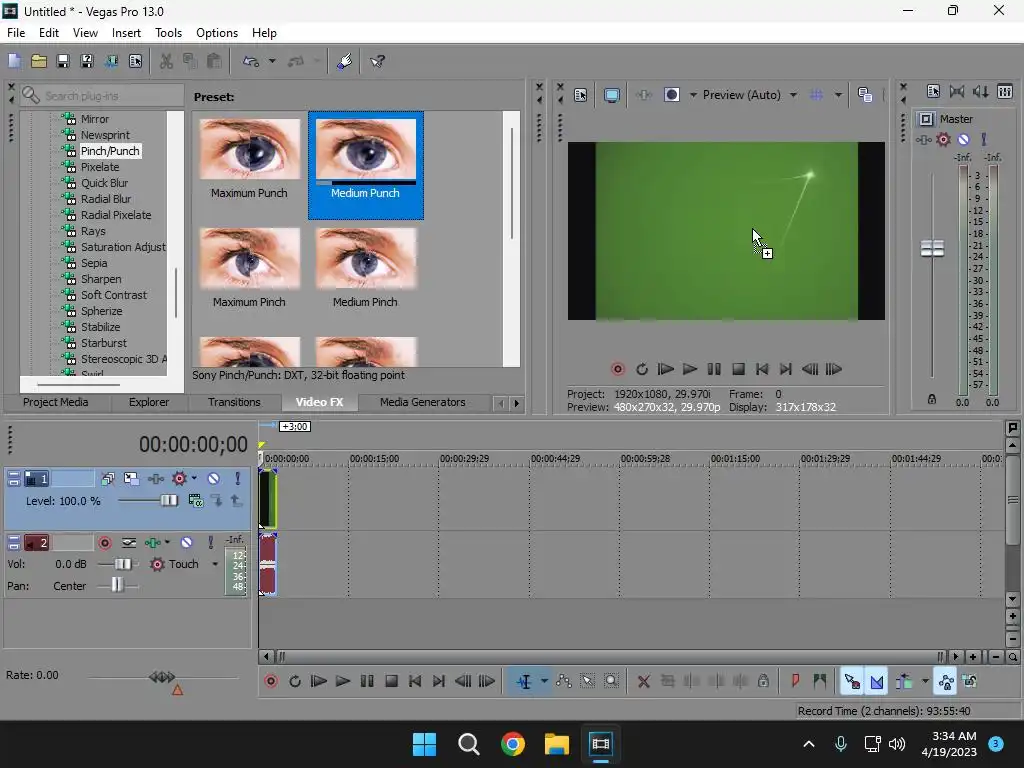Open the Options menu
1024x768 pixels.
point(217,33)
